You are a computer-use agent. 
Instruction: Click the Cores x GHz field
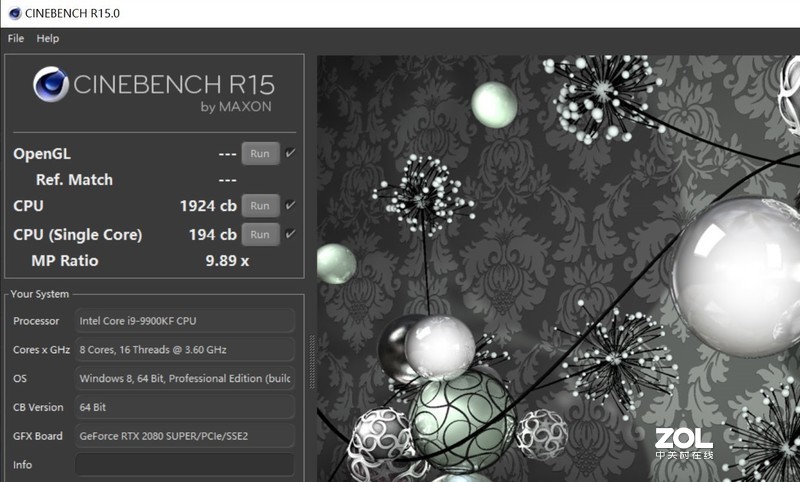point(185,349)
